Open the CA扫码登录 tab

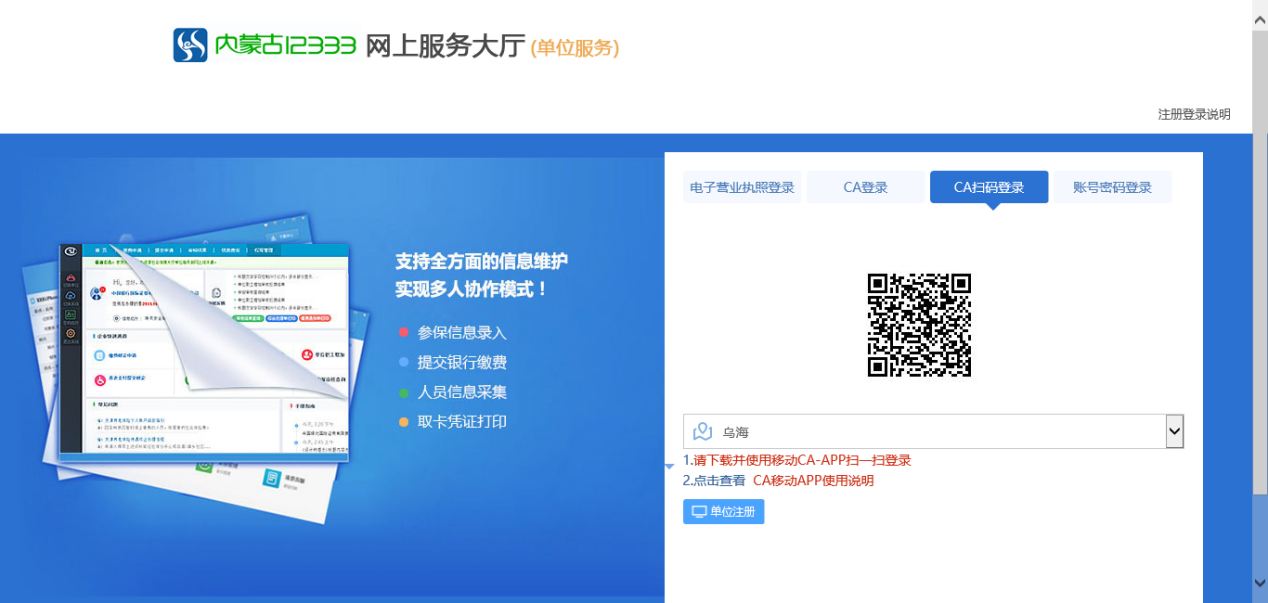click(x=989, y=187)
